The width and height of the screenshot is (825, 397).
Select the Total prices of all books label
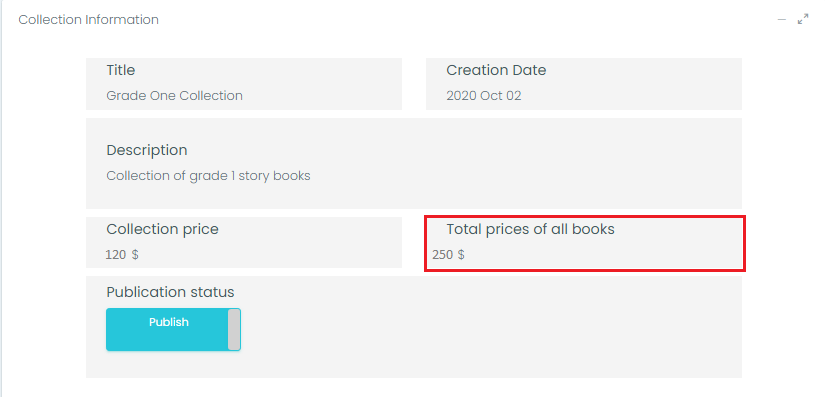tap(530, 229)
